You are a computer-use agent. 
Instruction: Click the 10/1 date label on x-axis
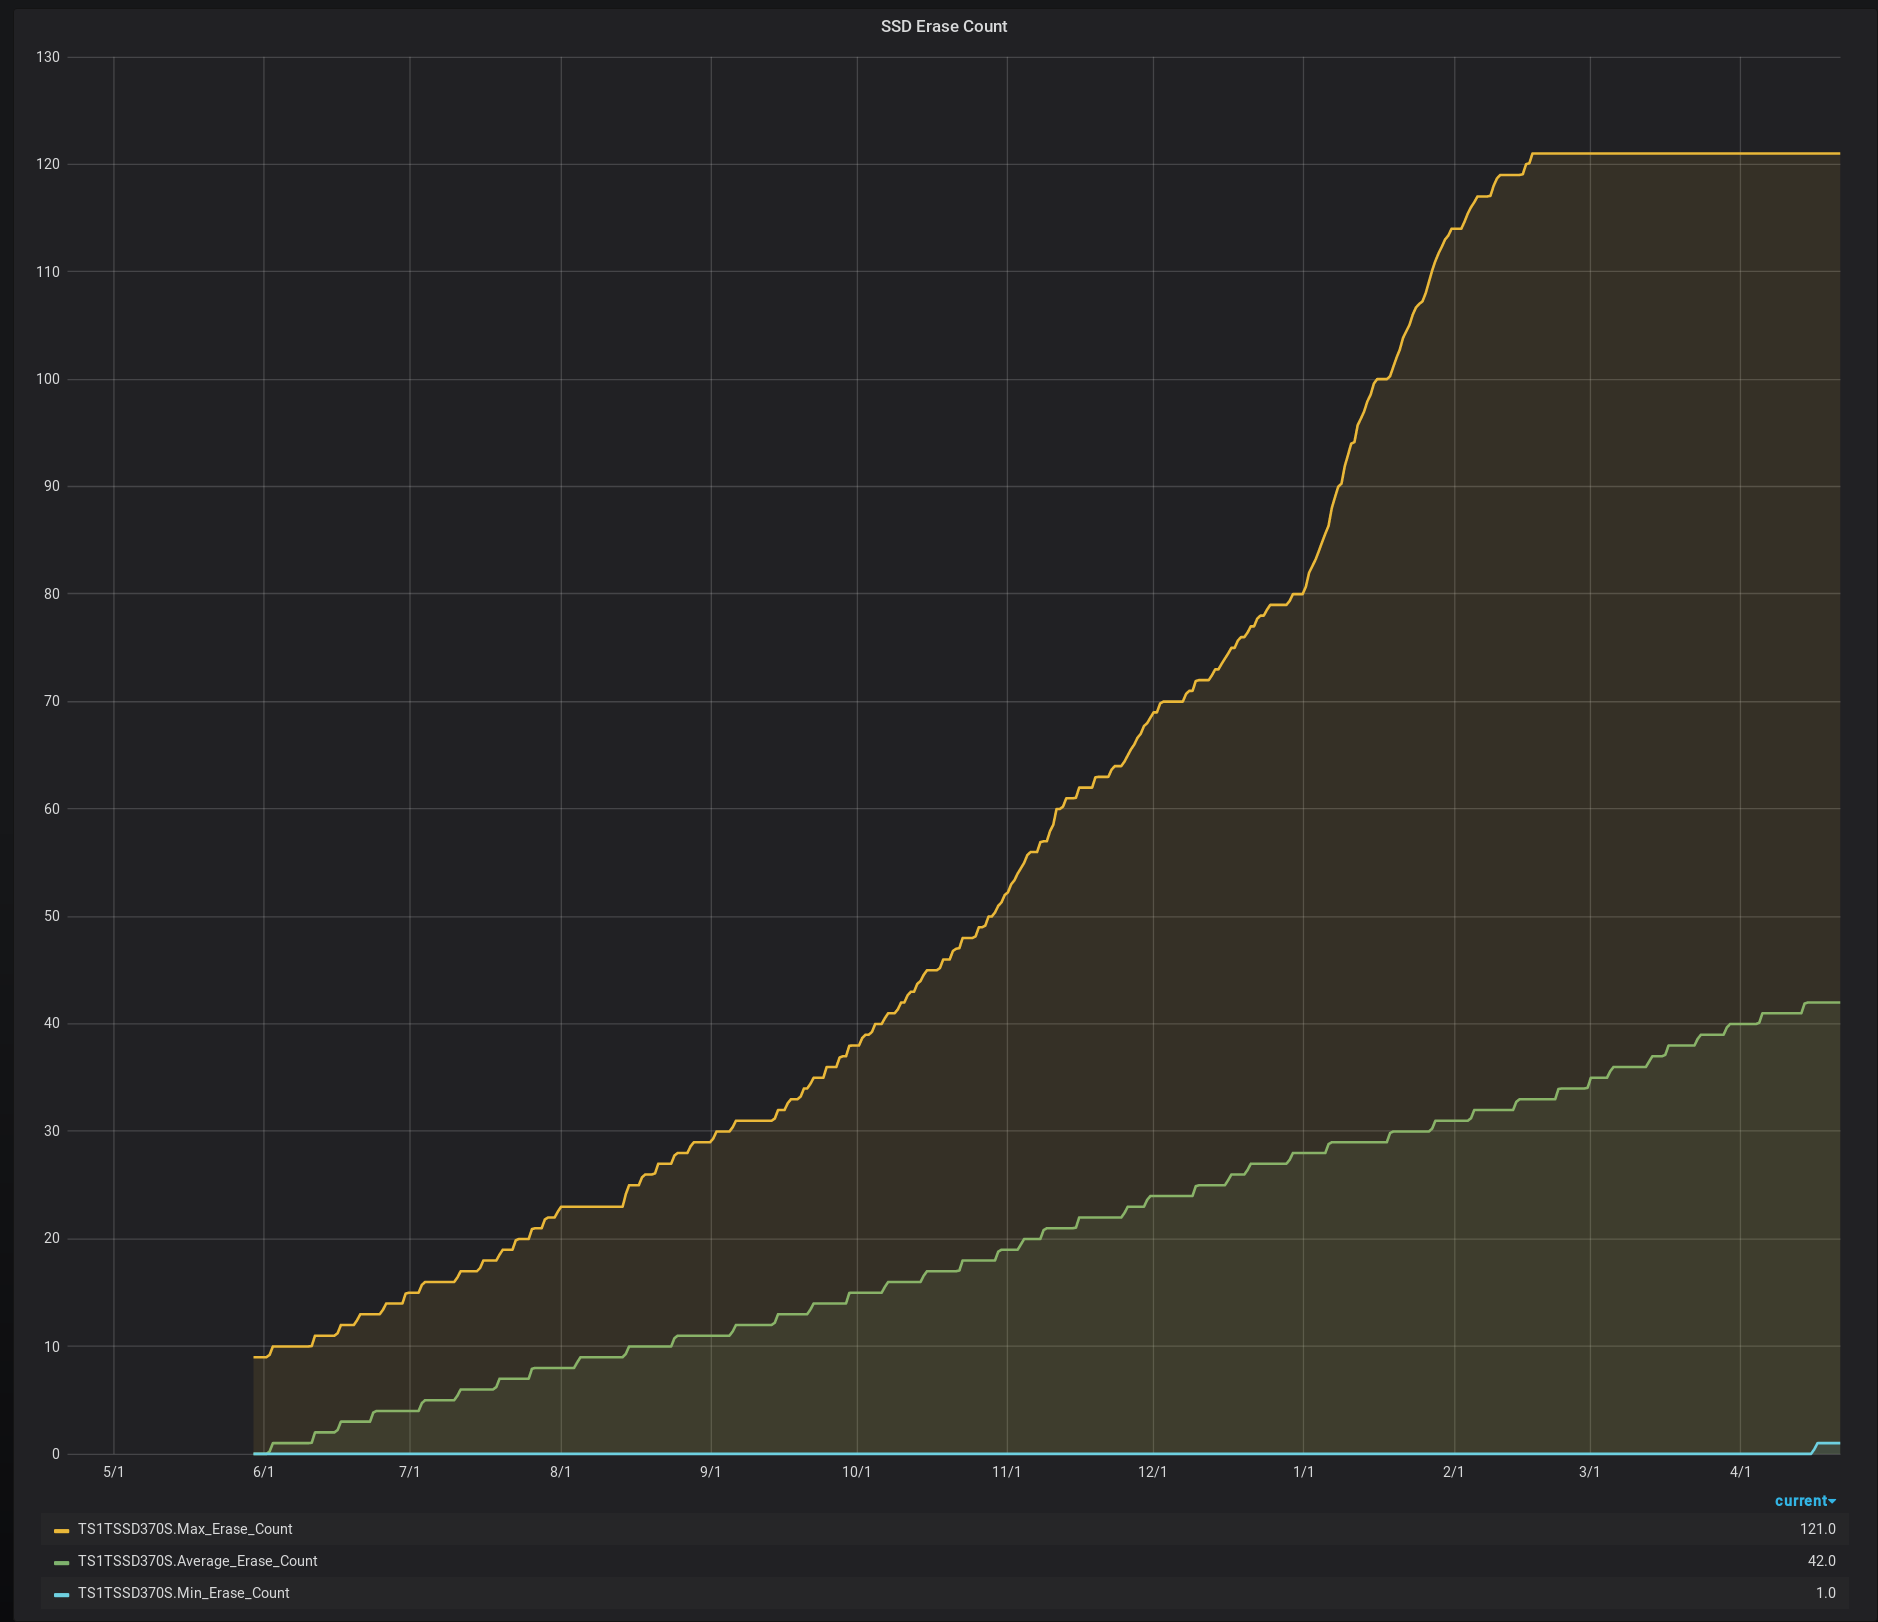[x=856, y=1472]
